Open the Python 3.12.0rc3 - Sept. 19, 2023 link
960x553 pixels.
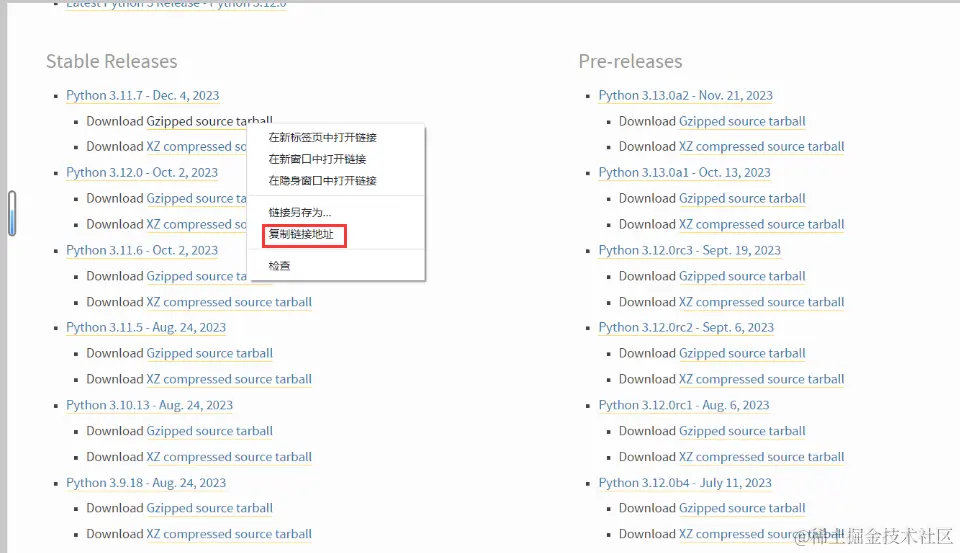(x=689, y=250)
